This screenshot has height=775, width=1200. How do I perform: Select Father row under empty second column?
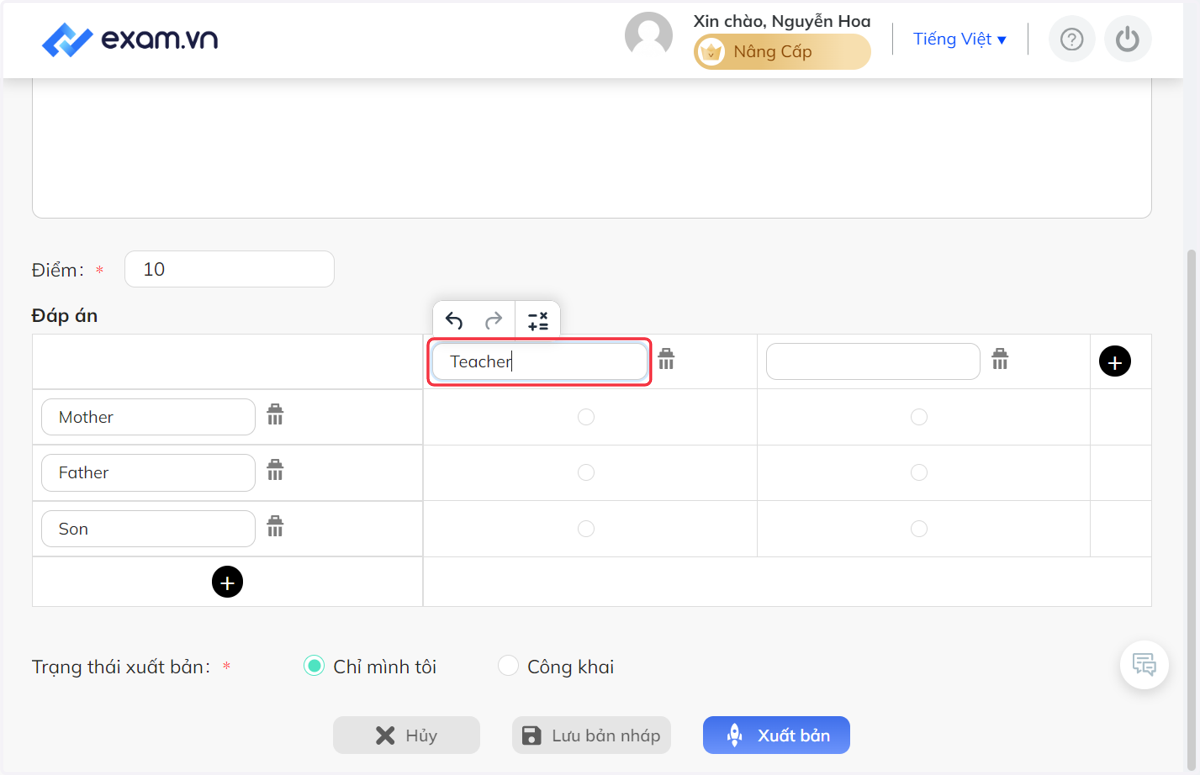(919, 472)
